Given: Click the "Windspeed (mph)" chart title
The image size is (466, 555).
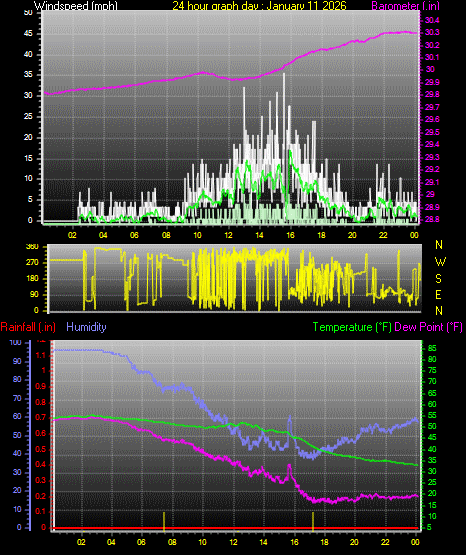Looking at the screenshot, I should [75, 5].
